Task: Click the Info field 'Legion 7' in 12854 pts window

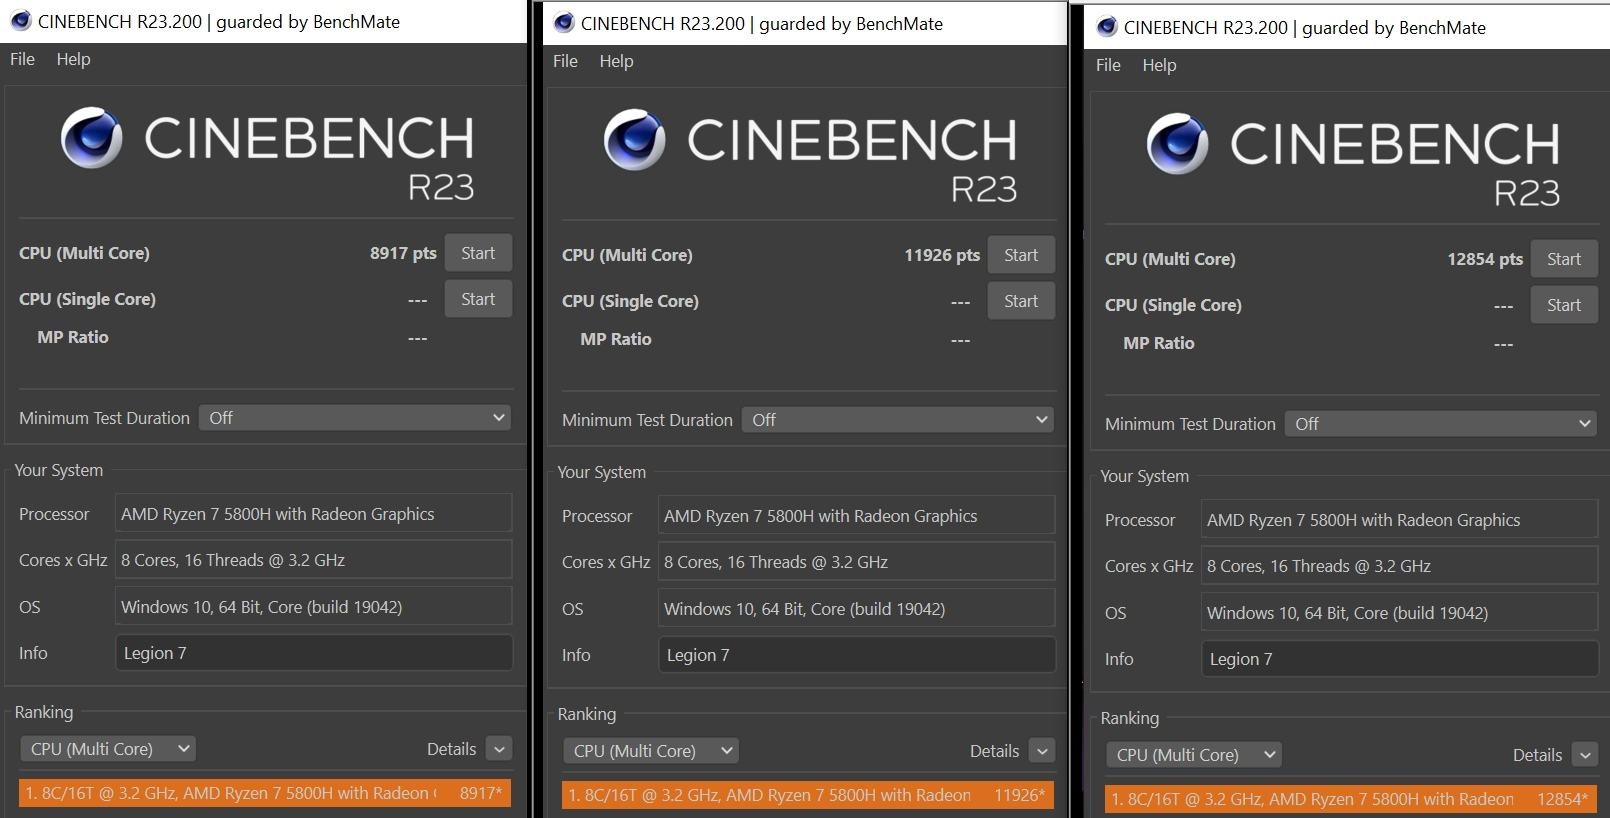Action: (1400, 659)
